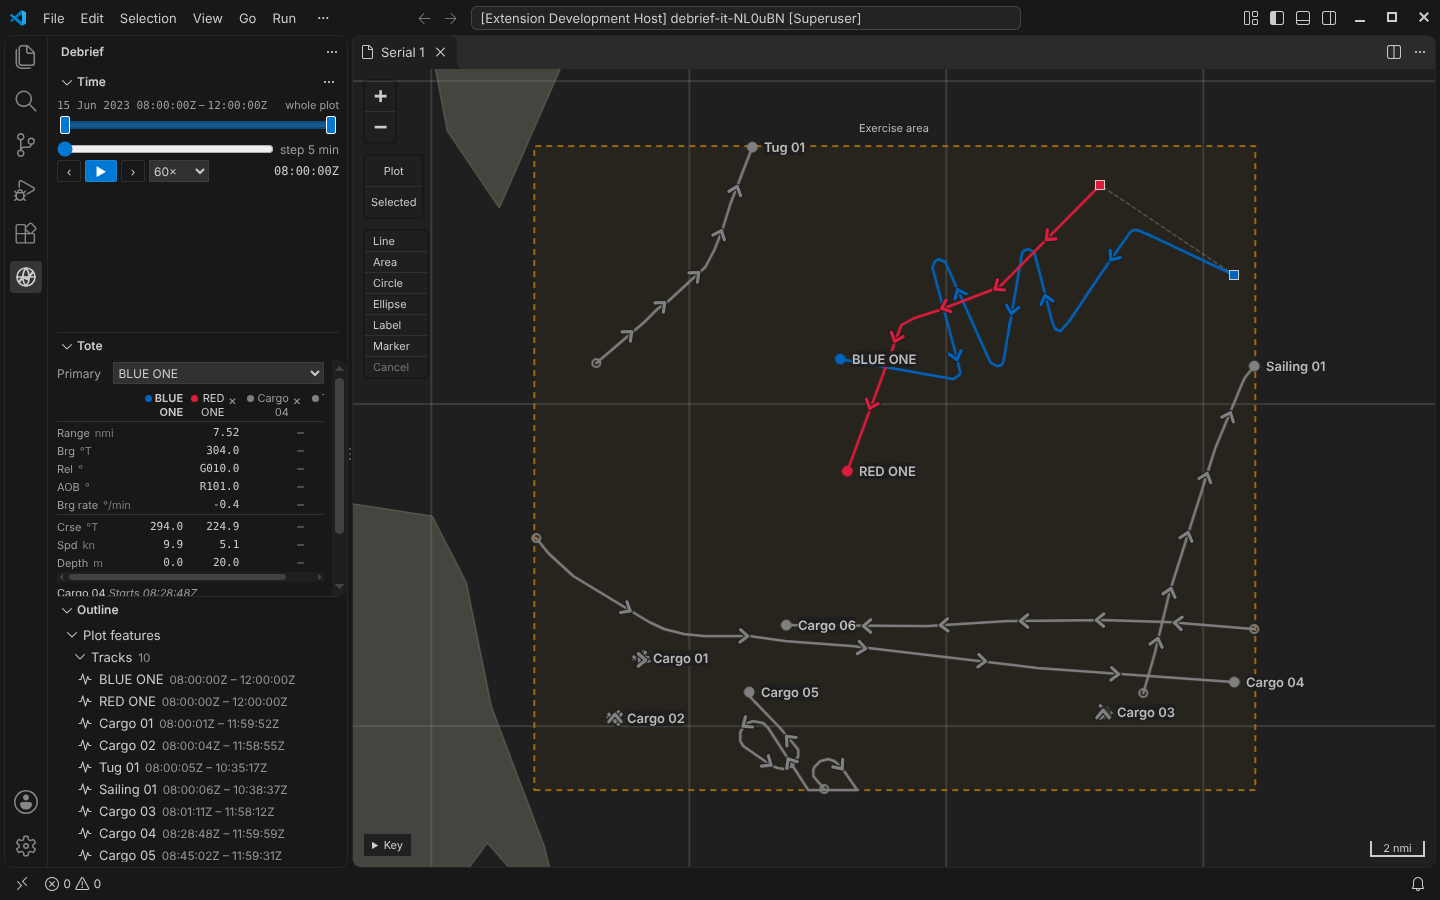Choose Line drawing tool

click(395, 241)
